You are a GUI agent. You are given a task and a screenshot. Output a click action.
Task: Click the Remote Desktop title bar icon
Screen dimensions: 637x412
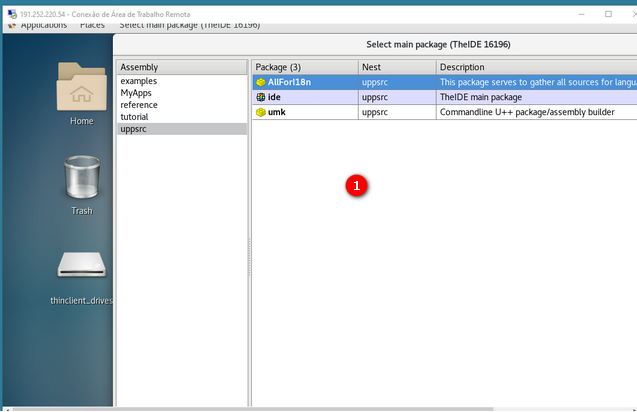point(10,14)
